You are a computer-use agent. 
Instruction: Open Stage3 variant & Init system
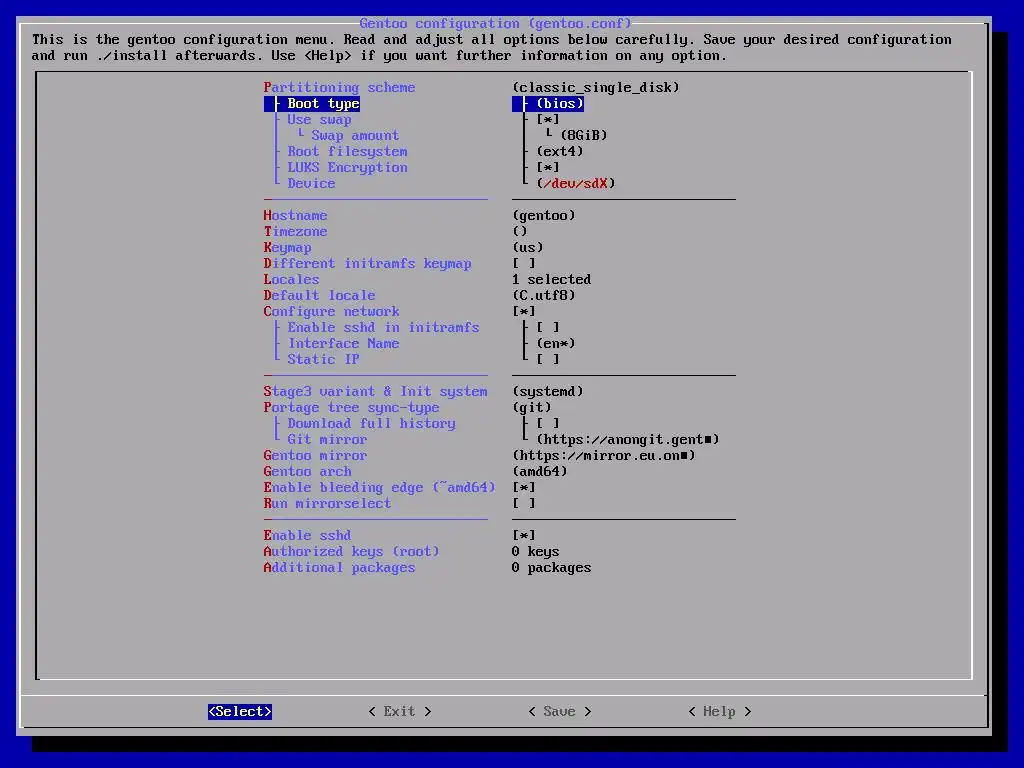376,391
